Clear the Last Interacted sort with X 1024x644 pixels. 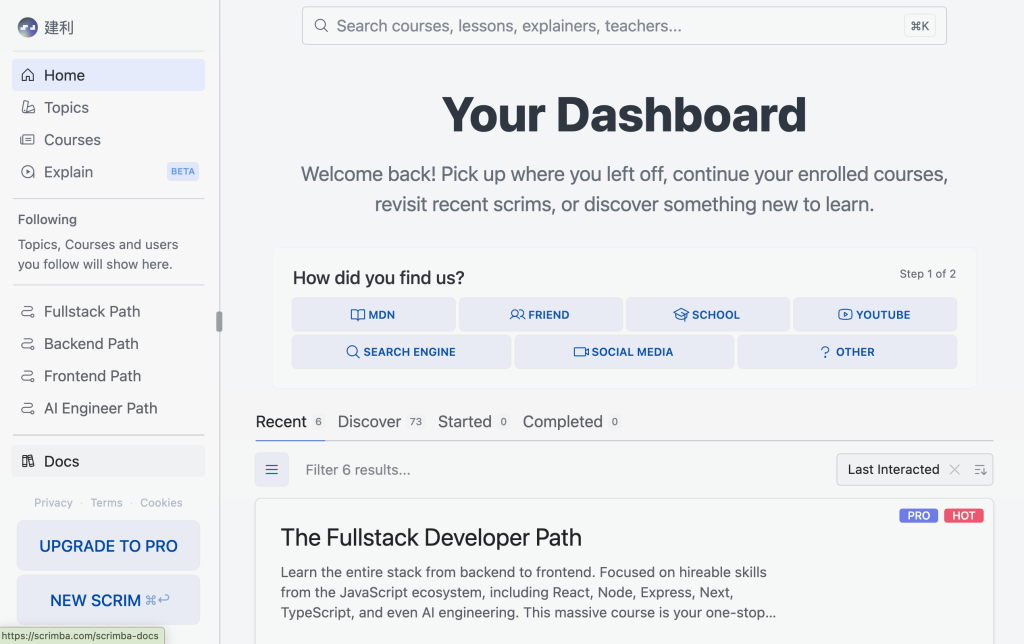tap(954, 470)
